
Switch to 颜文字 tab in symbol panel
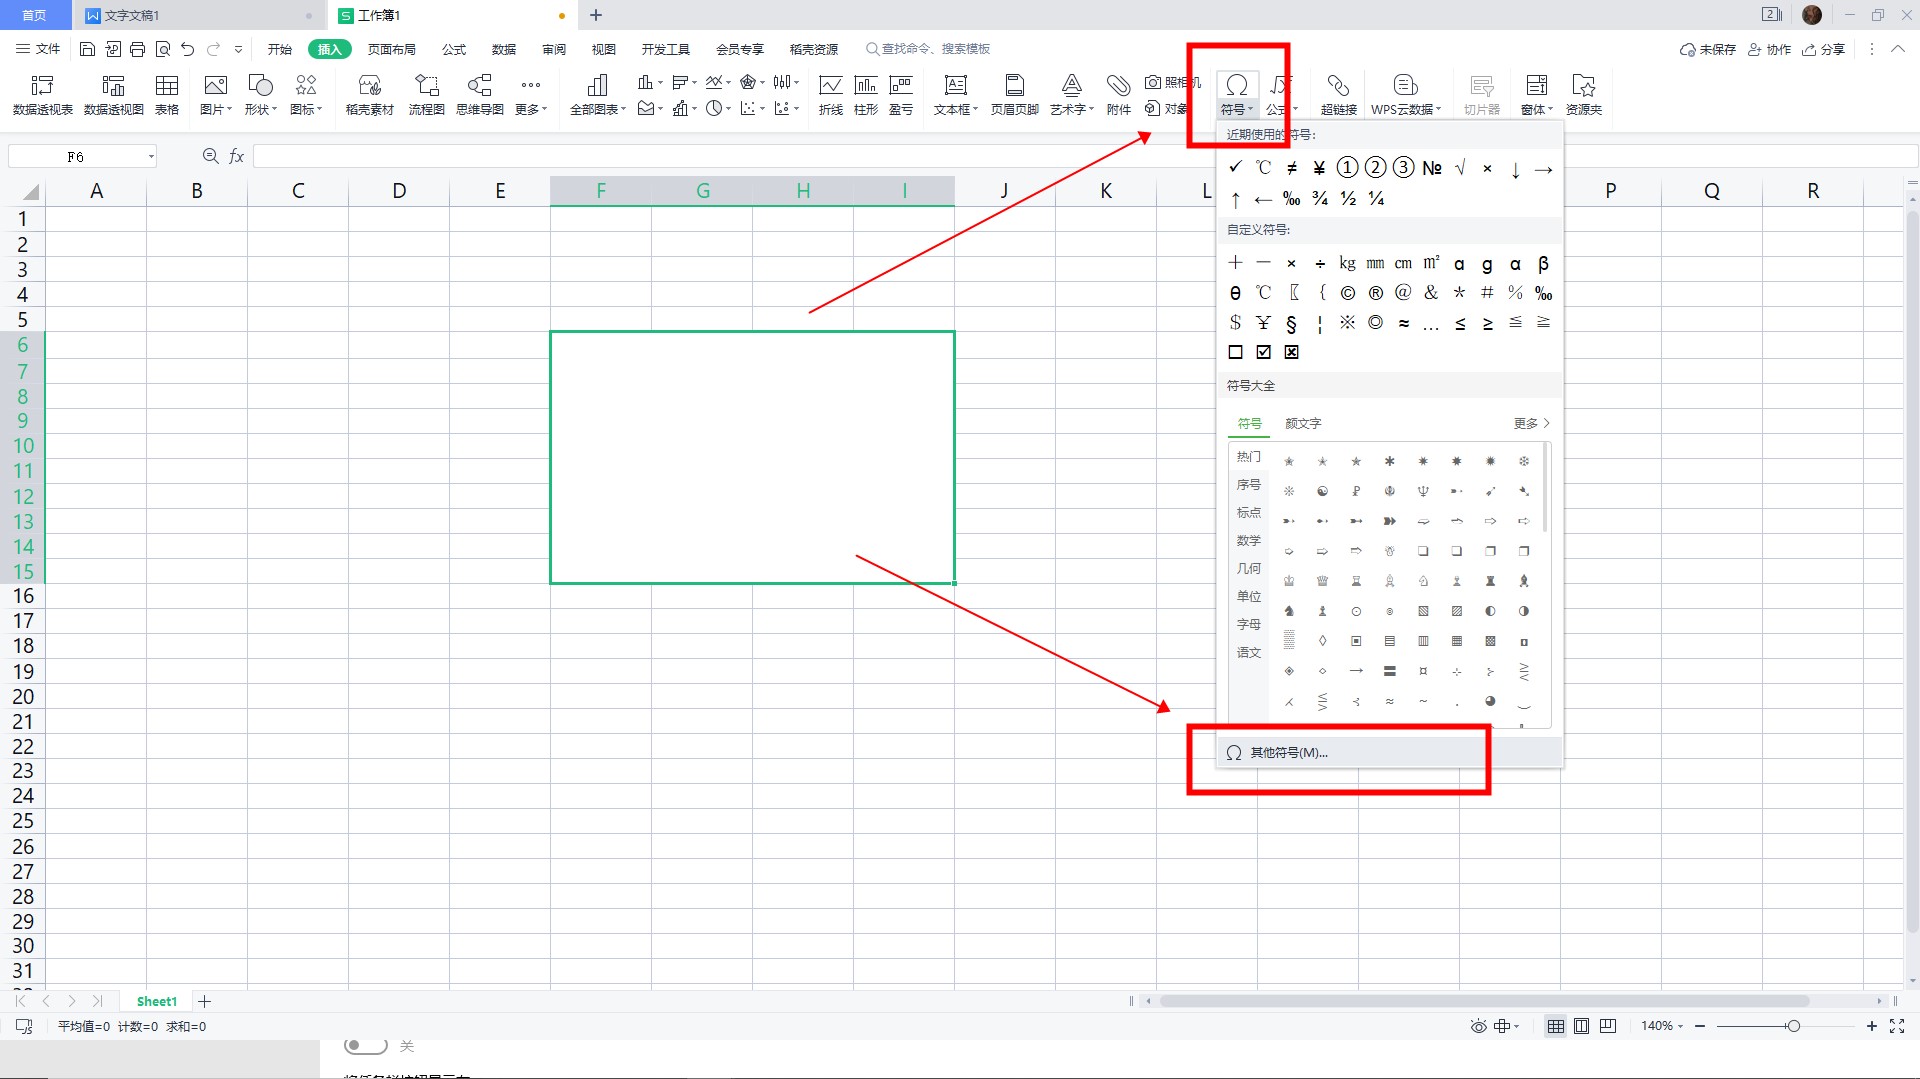pyautogui.click(x=1302, y=423)
